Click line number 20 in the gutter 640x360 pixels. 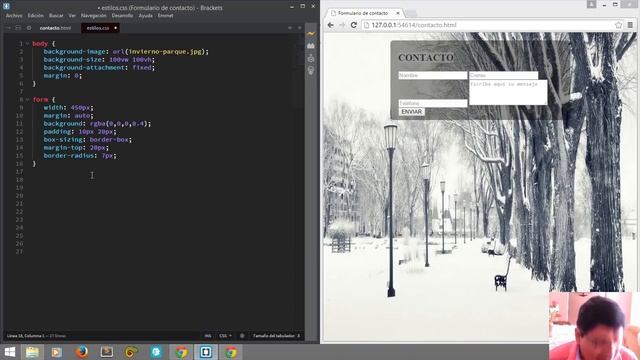(x=19, y=196)
